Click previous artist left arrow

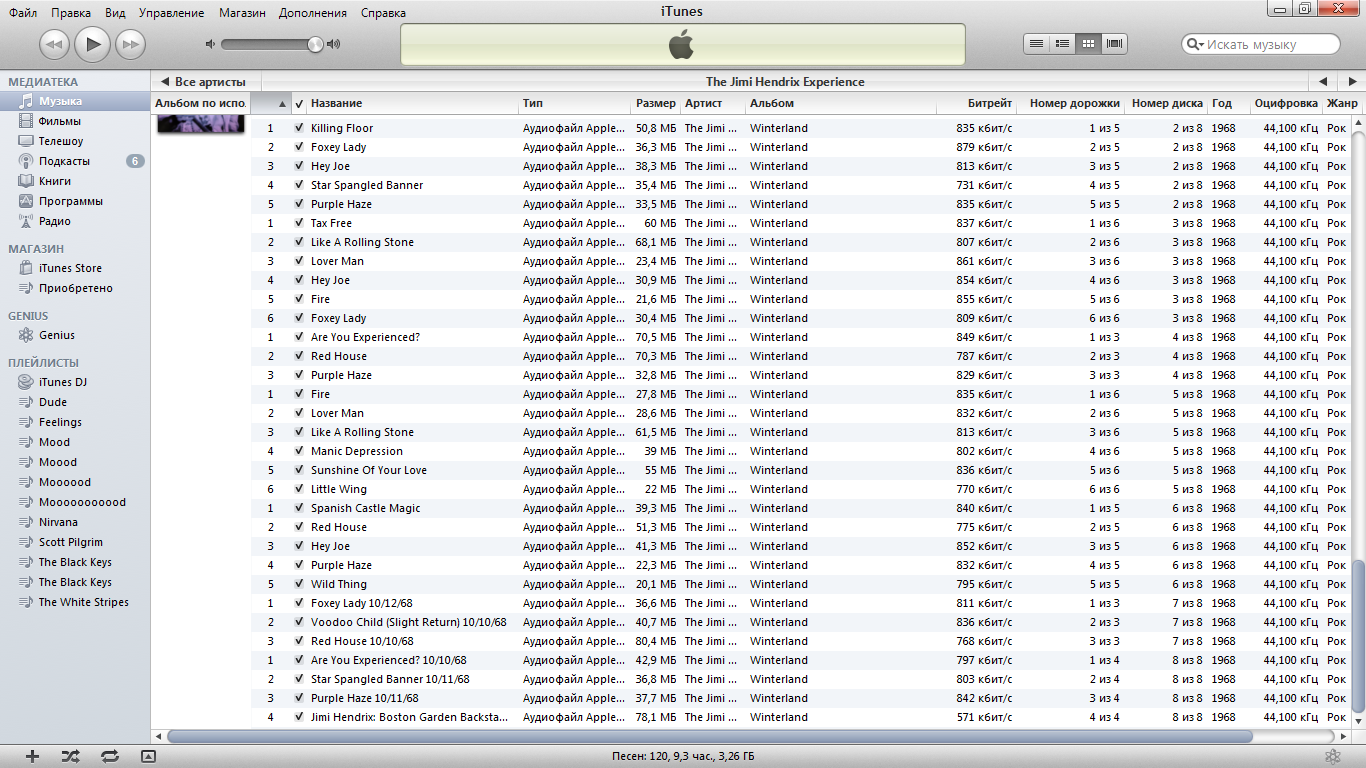point(1322,82)
